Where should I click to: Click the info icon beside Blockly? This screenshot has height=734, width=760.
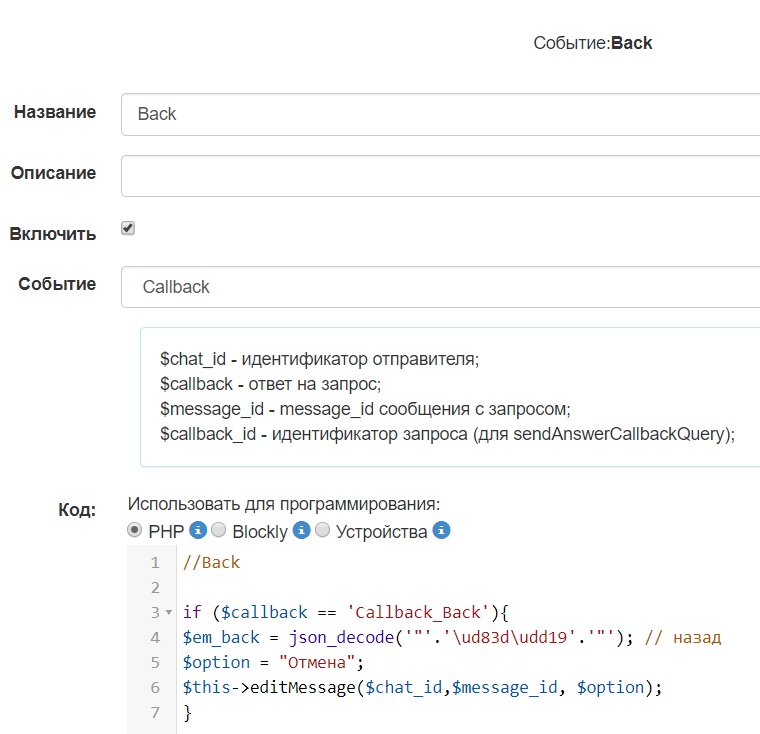(x=301, y=530)
